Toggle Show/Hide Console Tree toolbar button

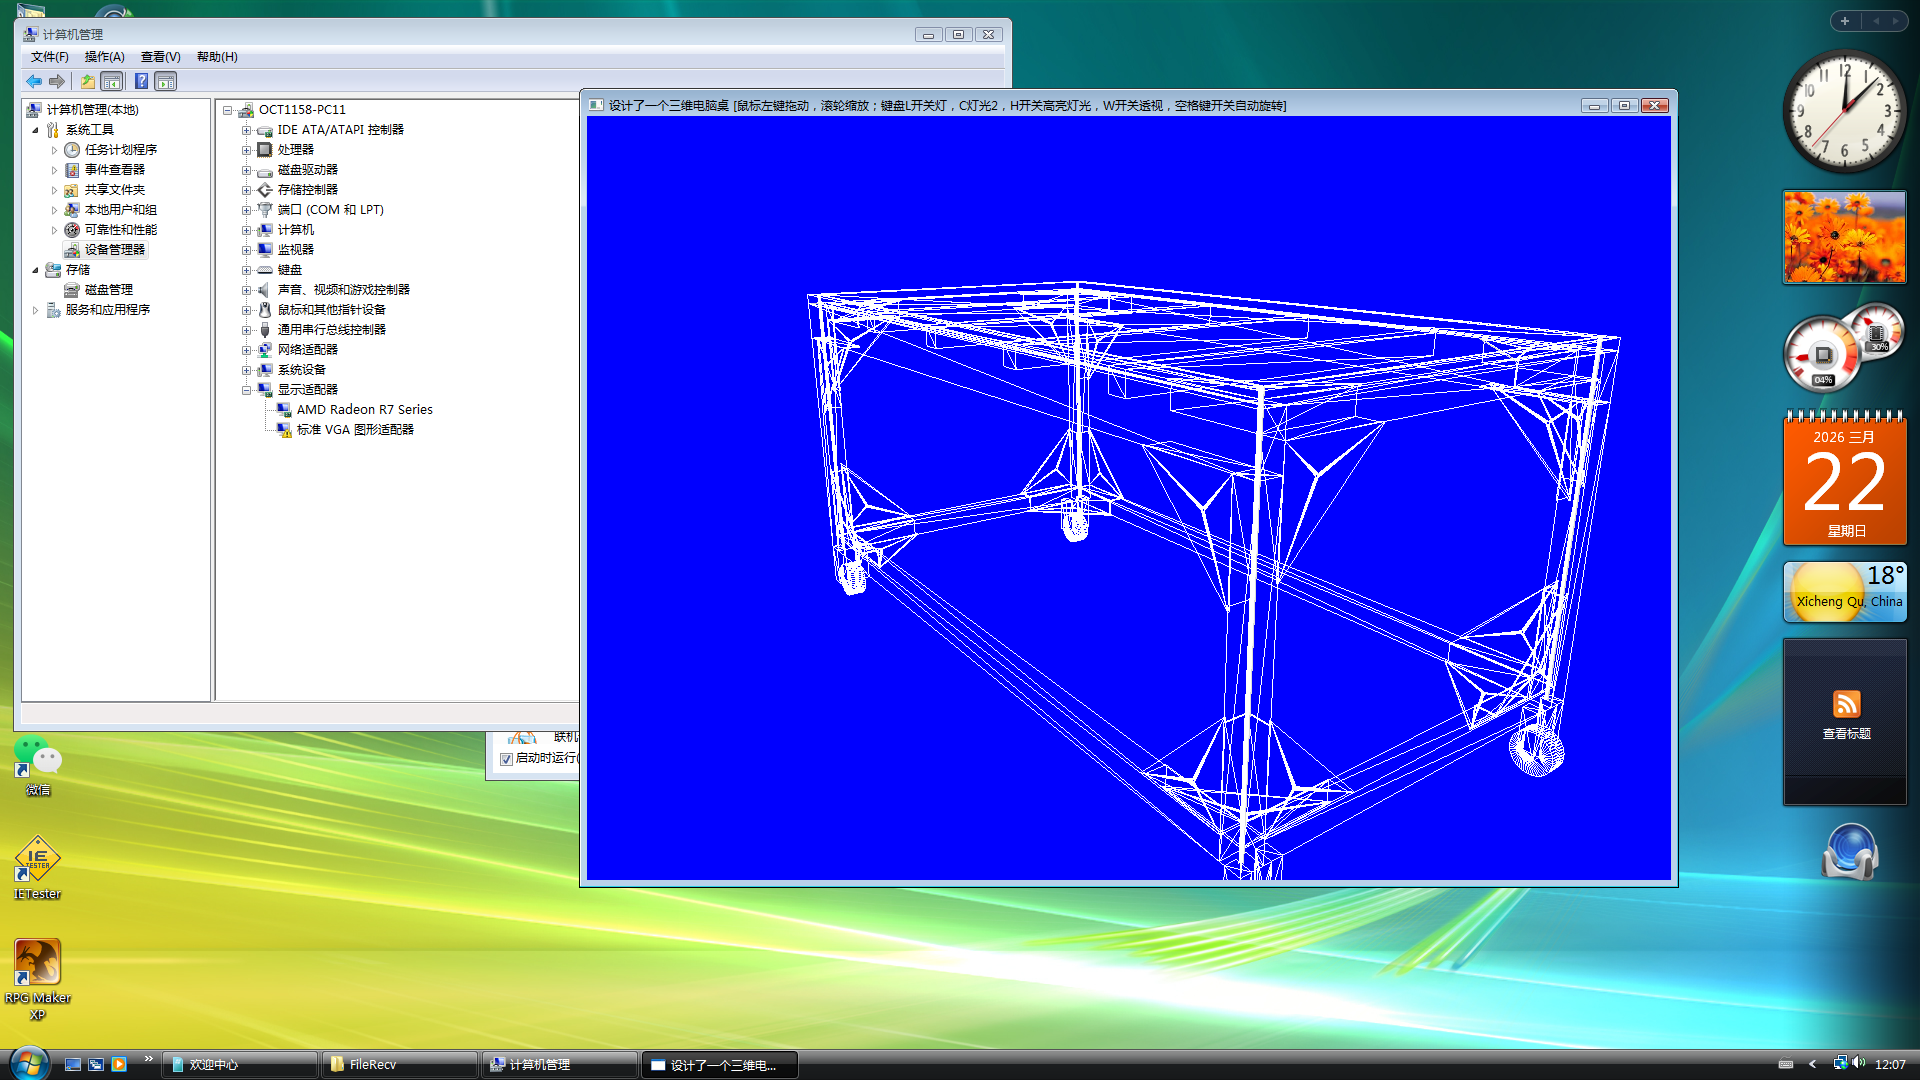[x=112, y=81]
